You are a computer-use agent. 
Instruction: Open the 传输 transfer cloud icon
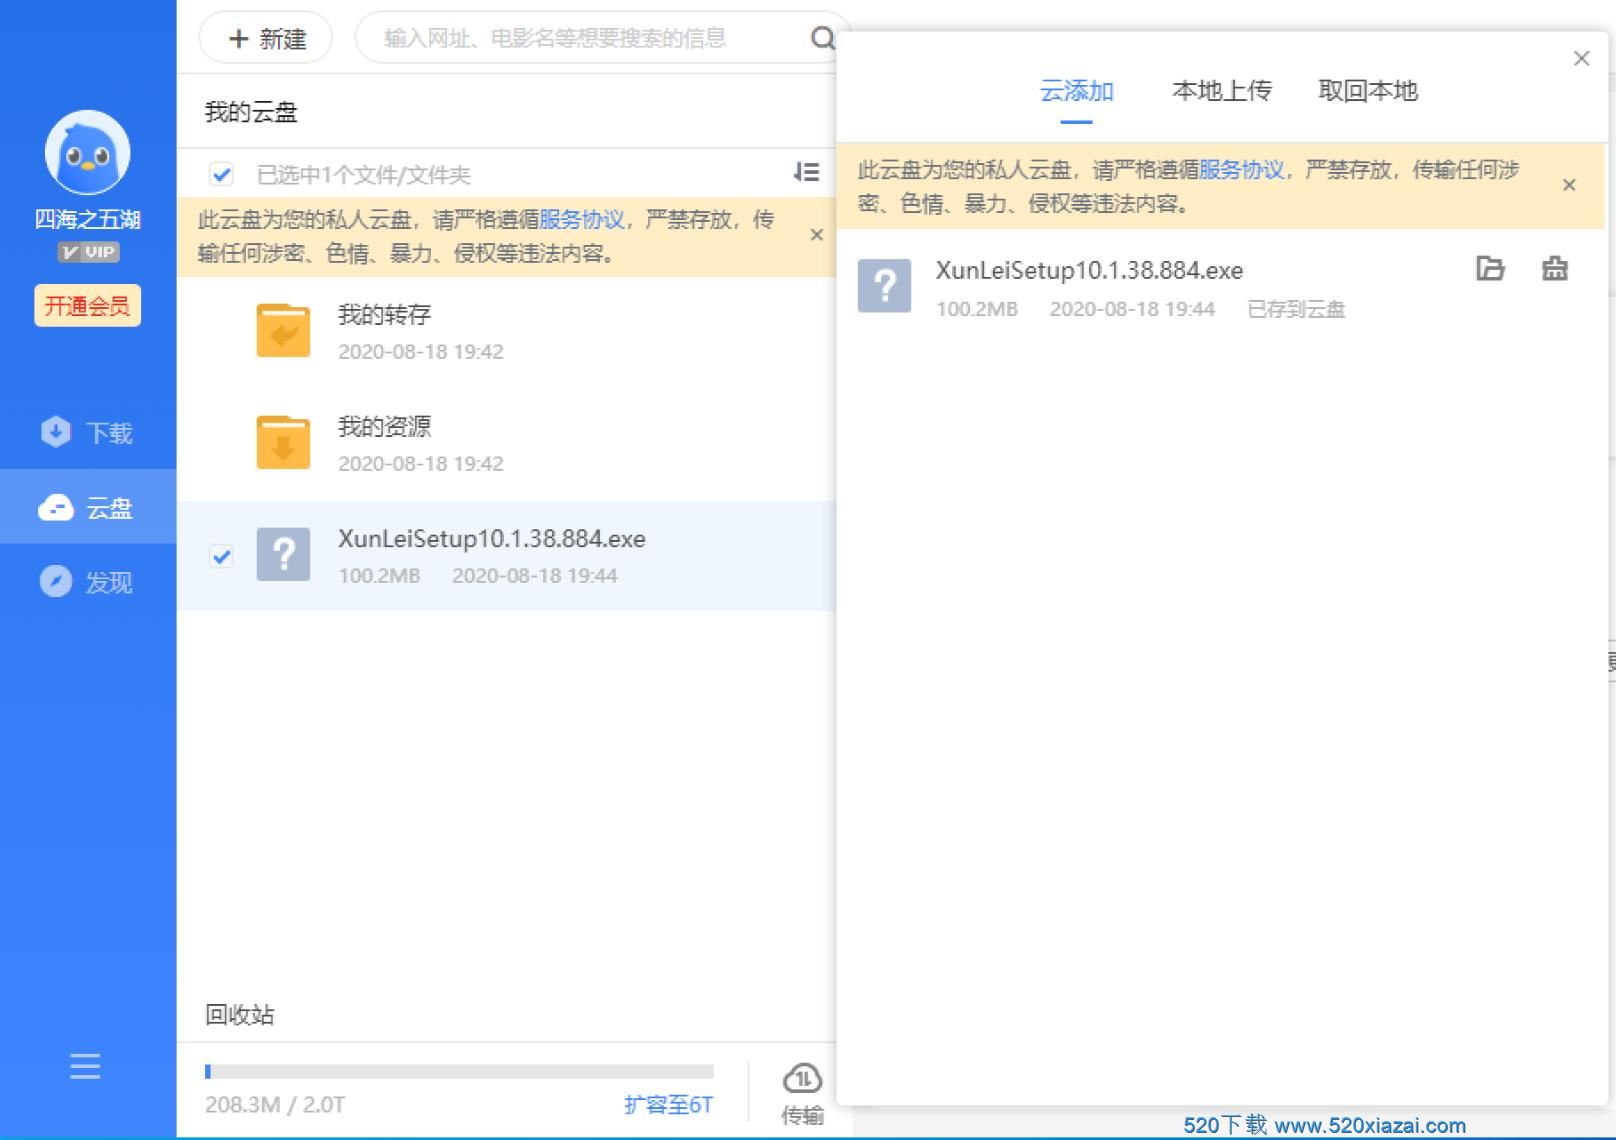pos(802,1080)
